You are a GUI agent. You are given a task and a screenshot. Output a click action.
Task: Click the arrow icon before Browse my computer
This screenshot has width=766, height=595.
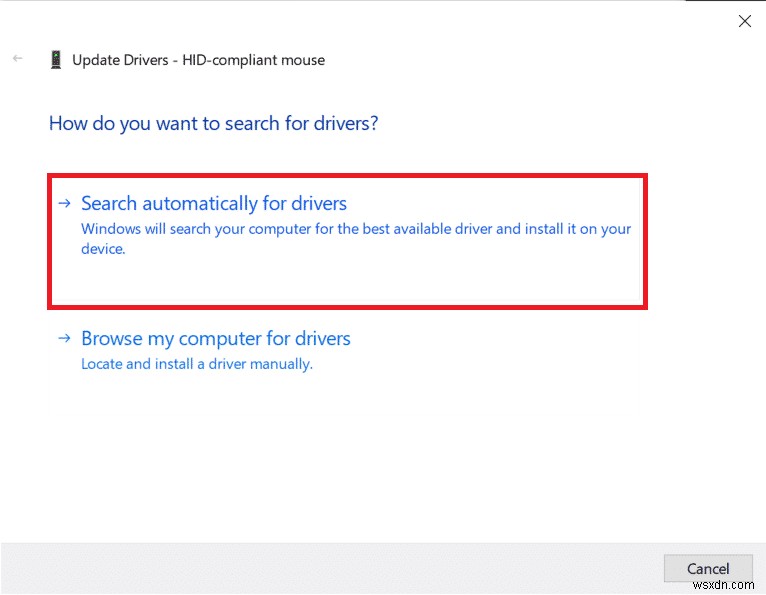(x=64, y=338)
